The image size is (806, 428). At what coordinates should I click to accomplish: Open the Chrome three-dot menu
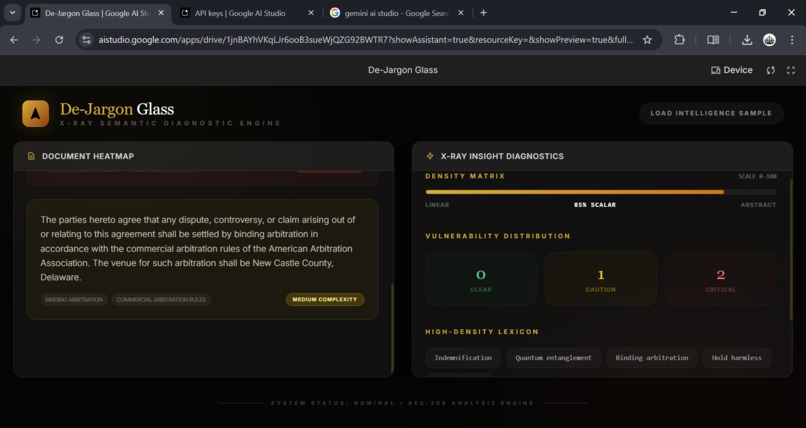coord(792,40)
